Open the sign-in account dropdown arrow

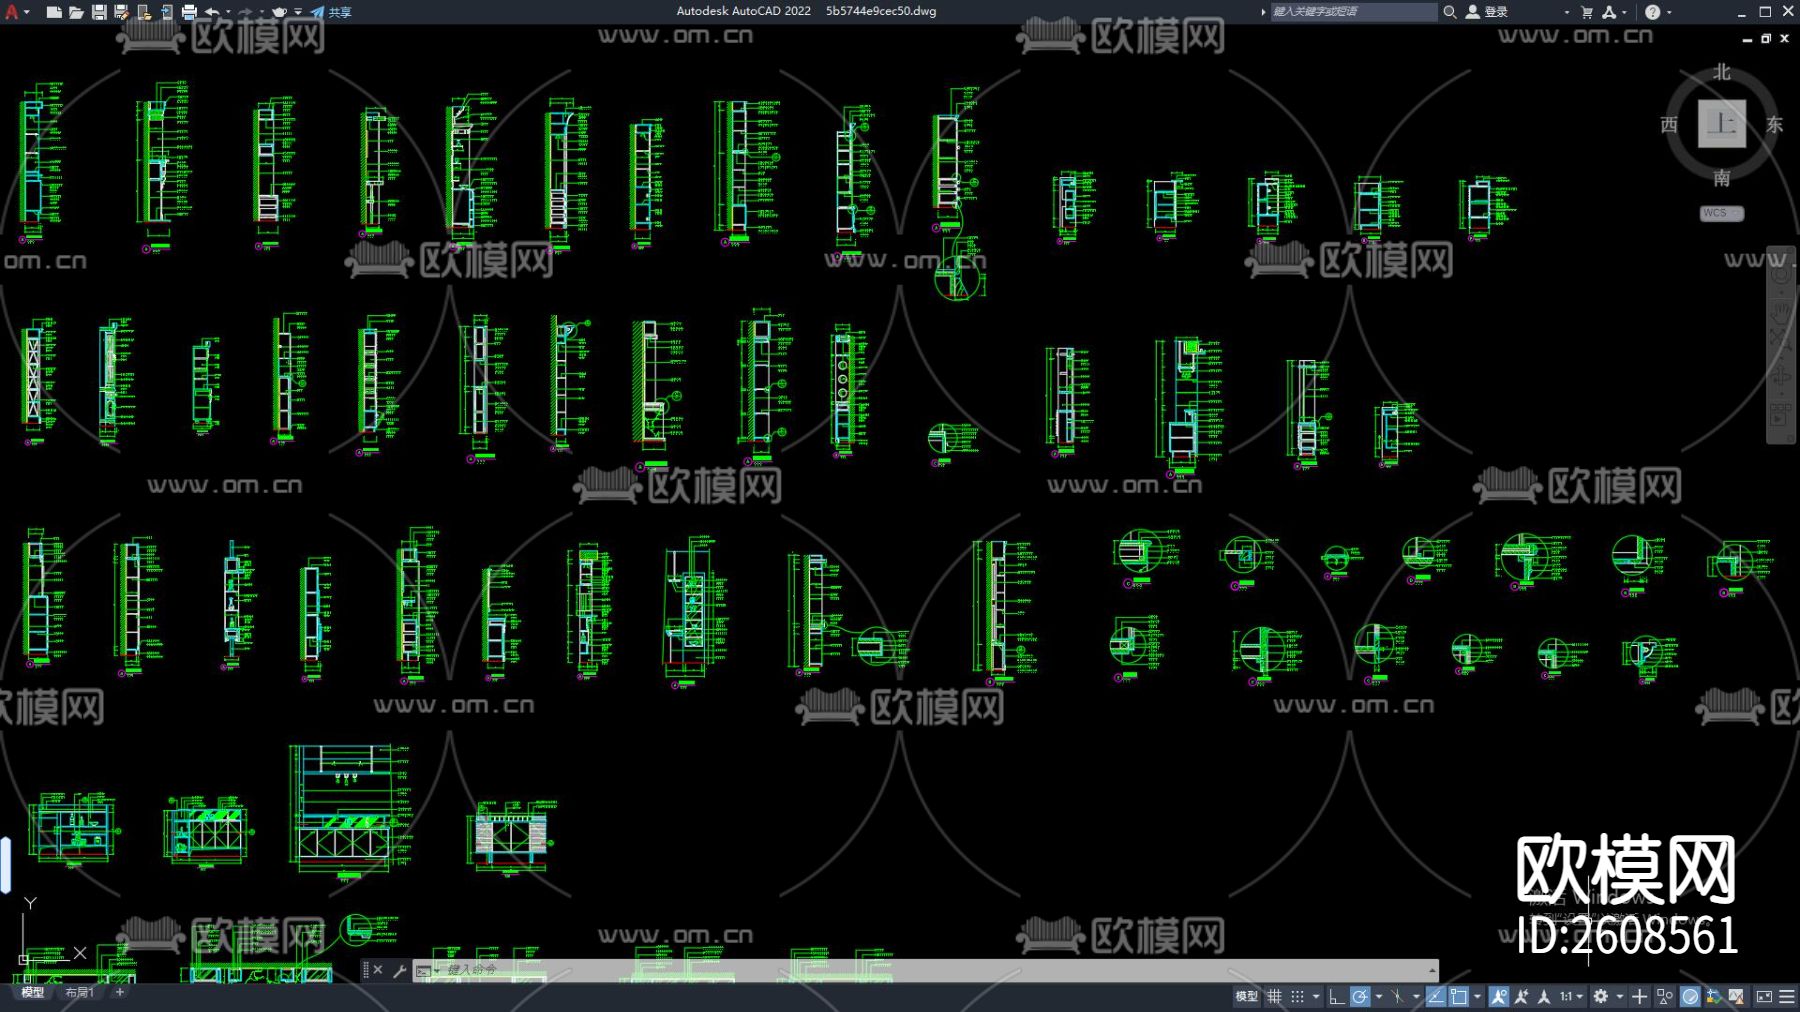pyautogui.click(x=1566, y=12)
